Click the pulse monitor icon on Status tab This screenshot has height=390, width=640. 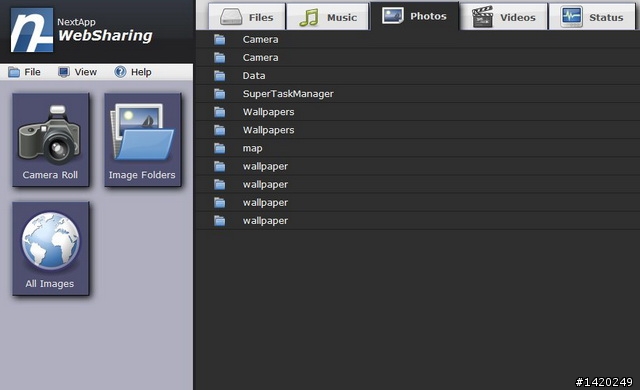click(x=571, y=17)
